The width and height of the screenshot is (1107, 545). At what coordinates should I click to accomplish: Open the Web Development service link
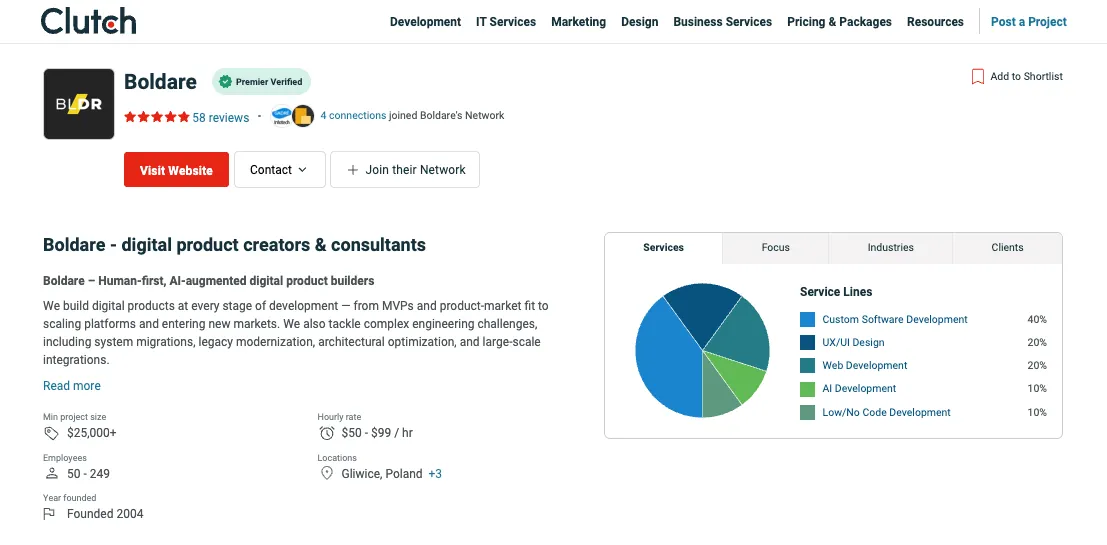(x=865, y=365)
